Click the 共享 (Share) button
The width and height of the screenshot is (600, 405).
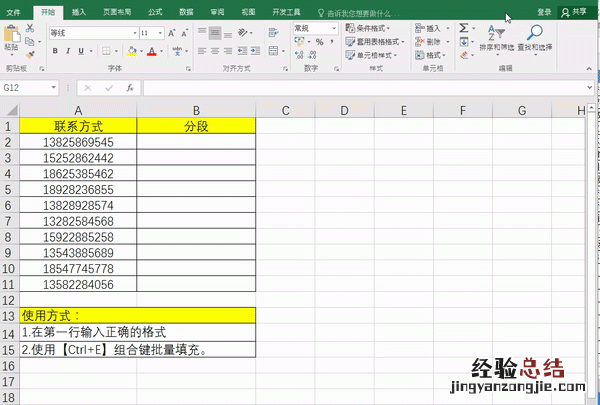tap(576, 12)
